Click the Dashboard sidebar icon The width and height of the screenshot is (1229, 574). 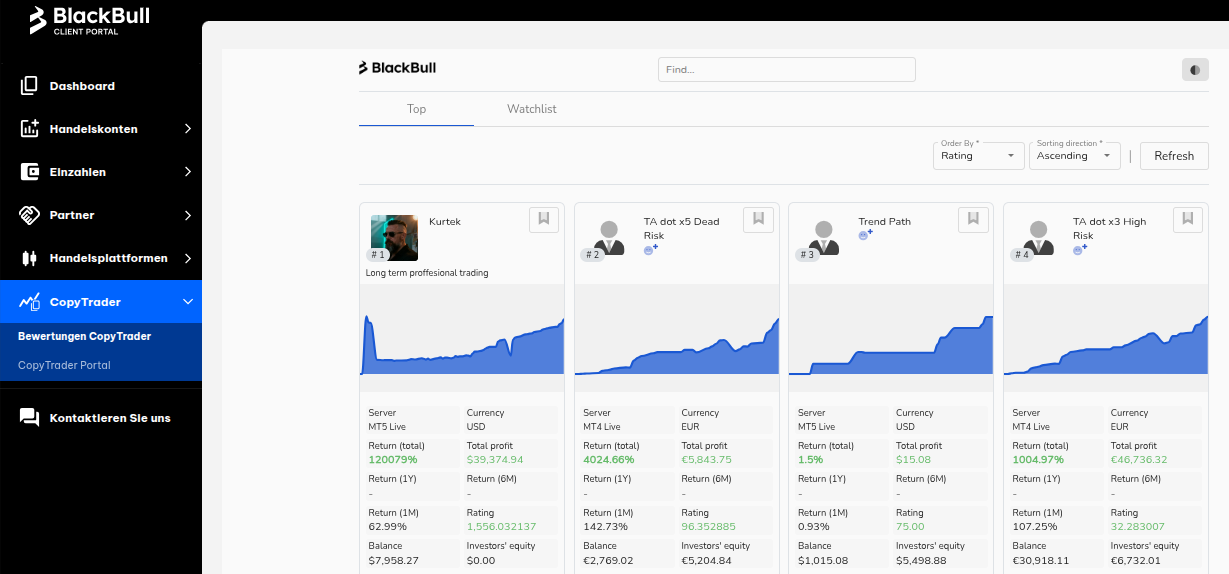29,86
